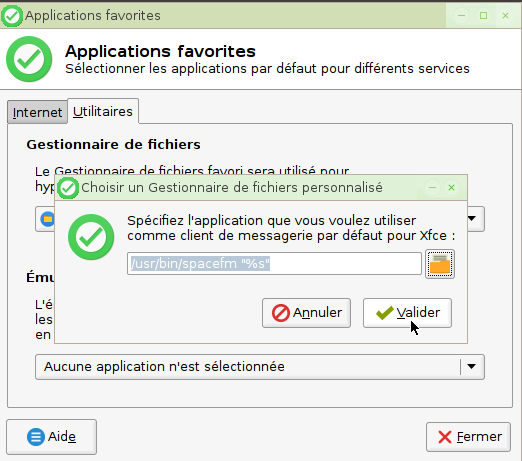
Task: Maximize the Applications favorites window
Action: coord(483,15)
